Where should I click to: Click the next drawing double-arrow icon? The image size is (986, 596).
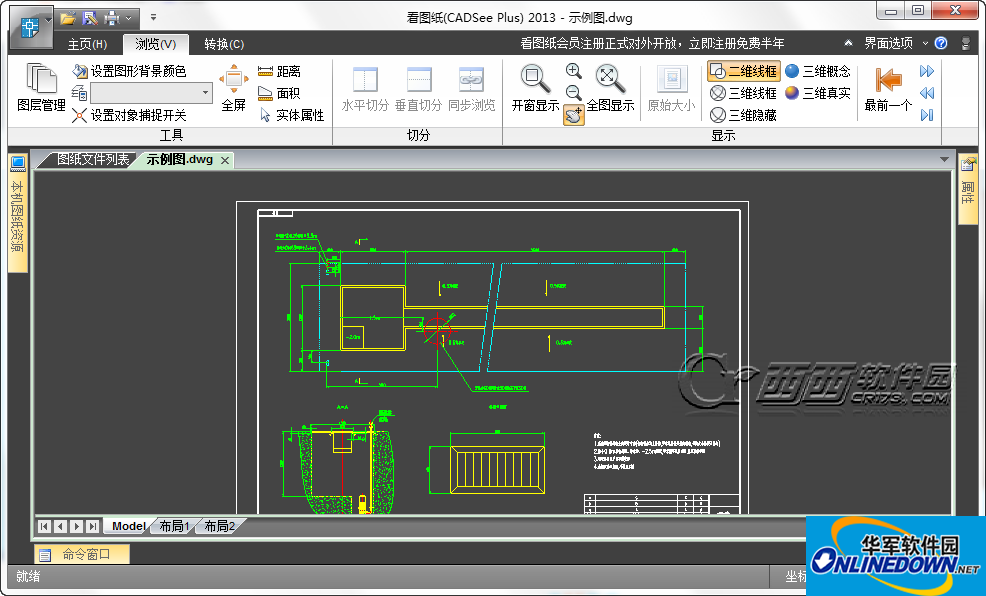pos(927,71)
